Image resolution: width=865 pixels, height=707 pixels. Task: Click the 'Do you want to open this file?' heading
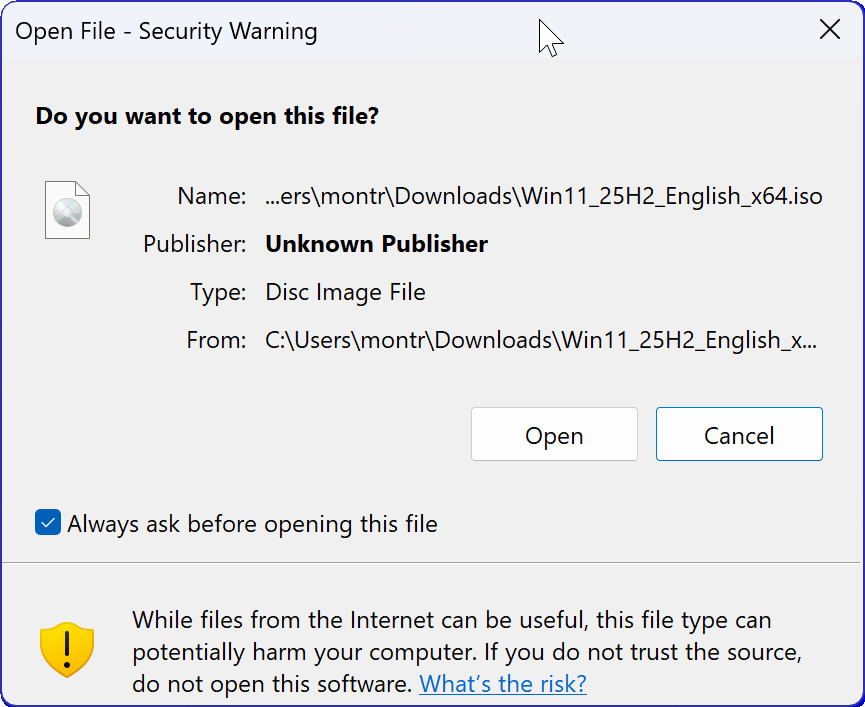[x=207, y=116]
